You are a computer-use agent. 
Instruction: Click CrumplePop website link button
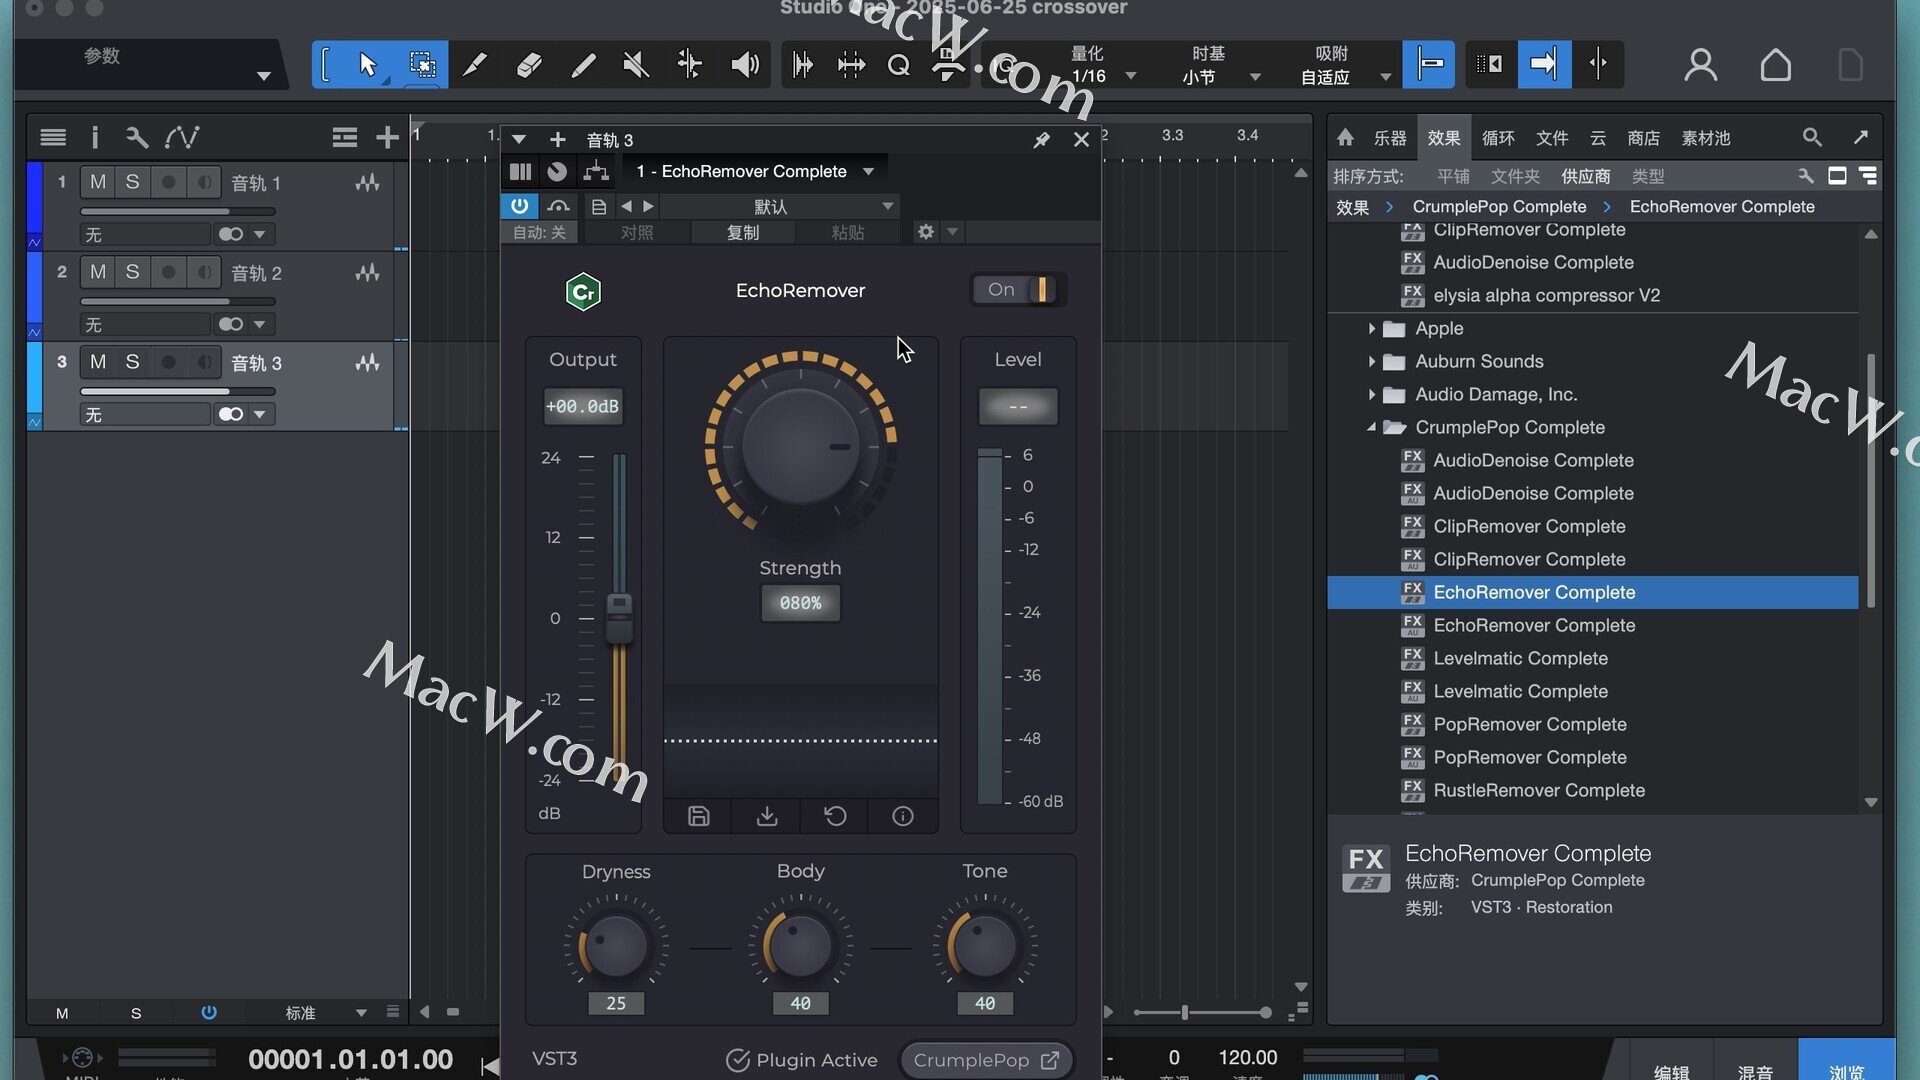point(986,1060)
